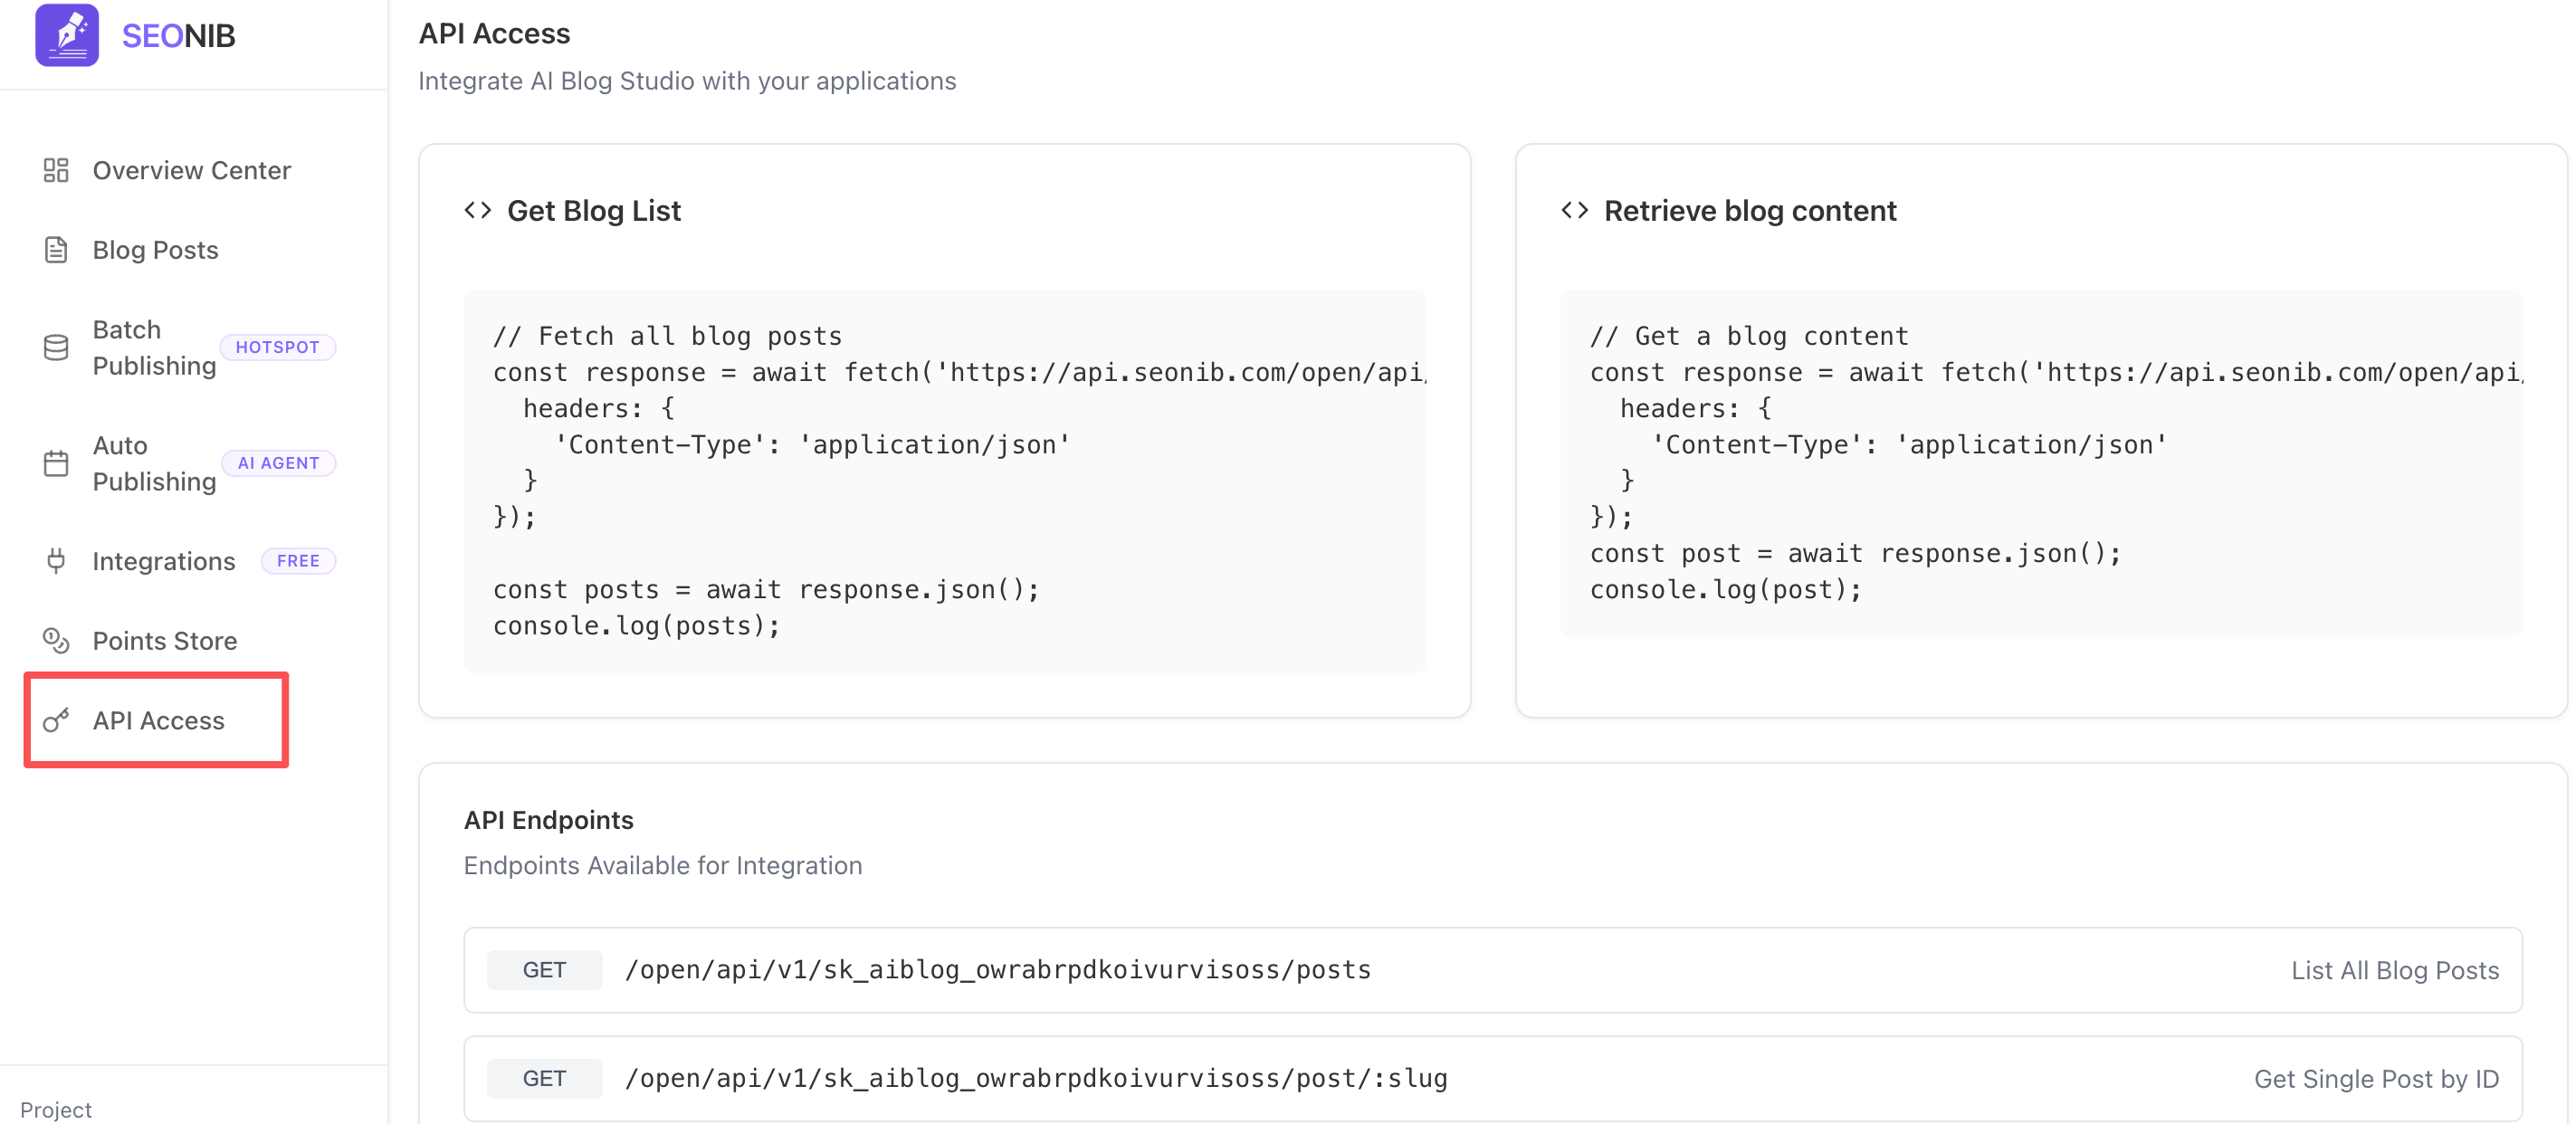Click the Auto Publishing calendar icon
The height and width of the screenshot is (1124, 2576).
click(56, 463)
